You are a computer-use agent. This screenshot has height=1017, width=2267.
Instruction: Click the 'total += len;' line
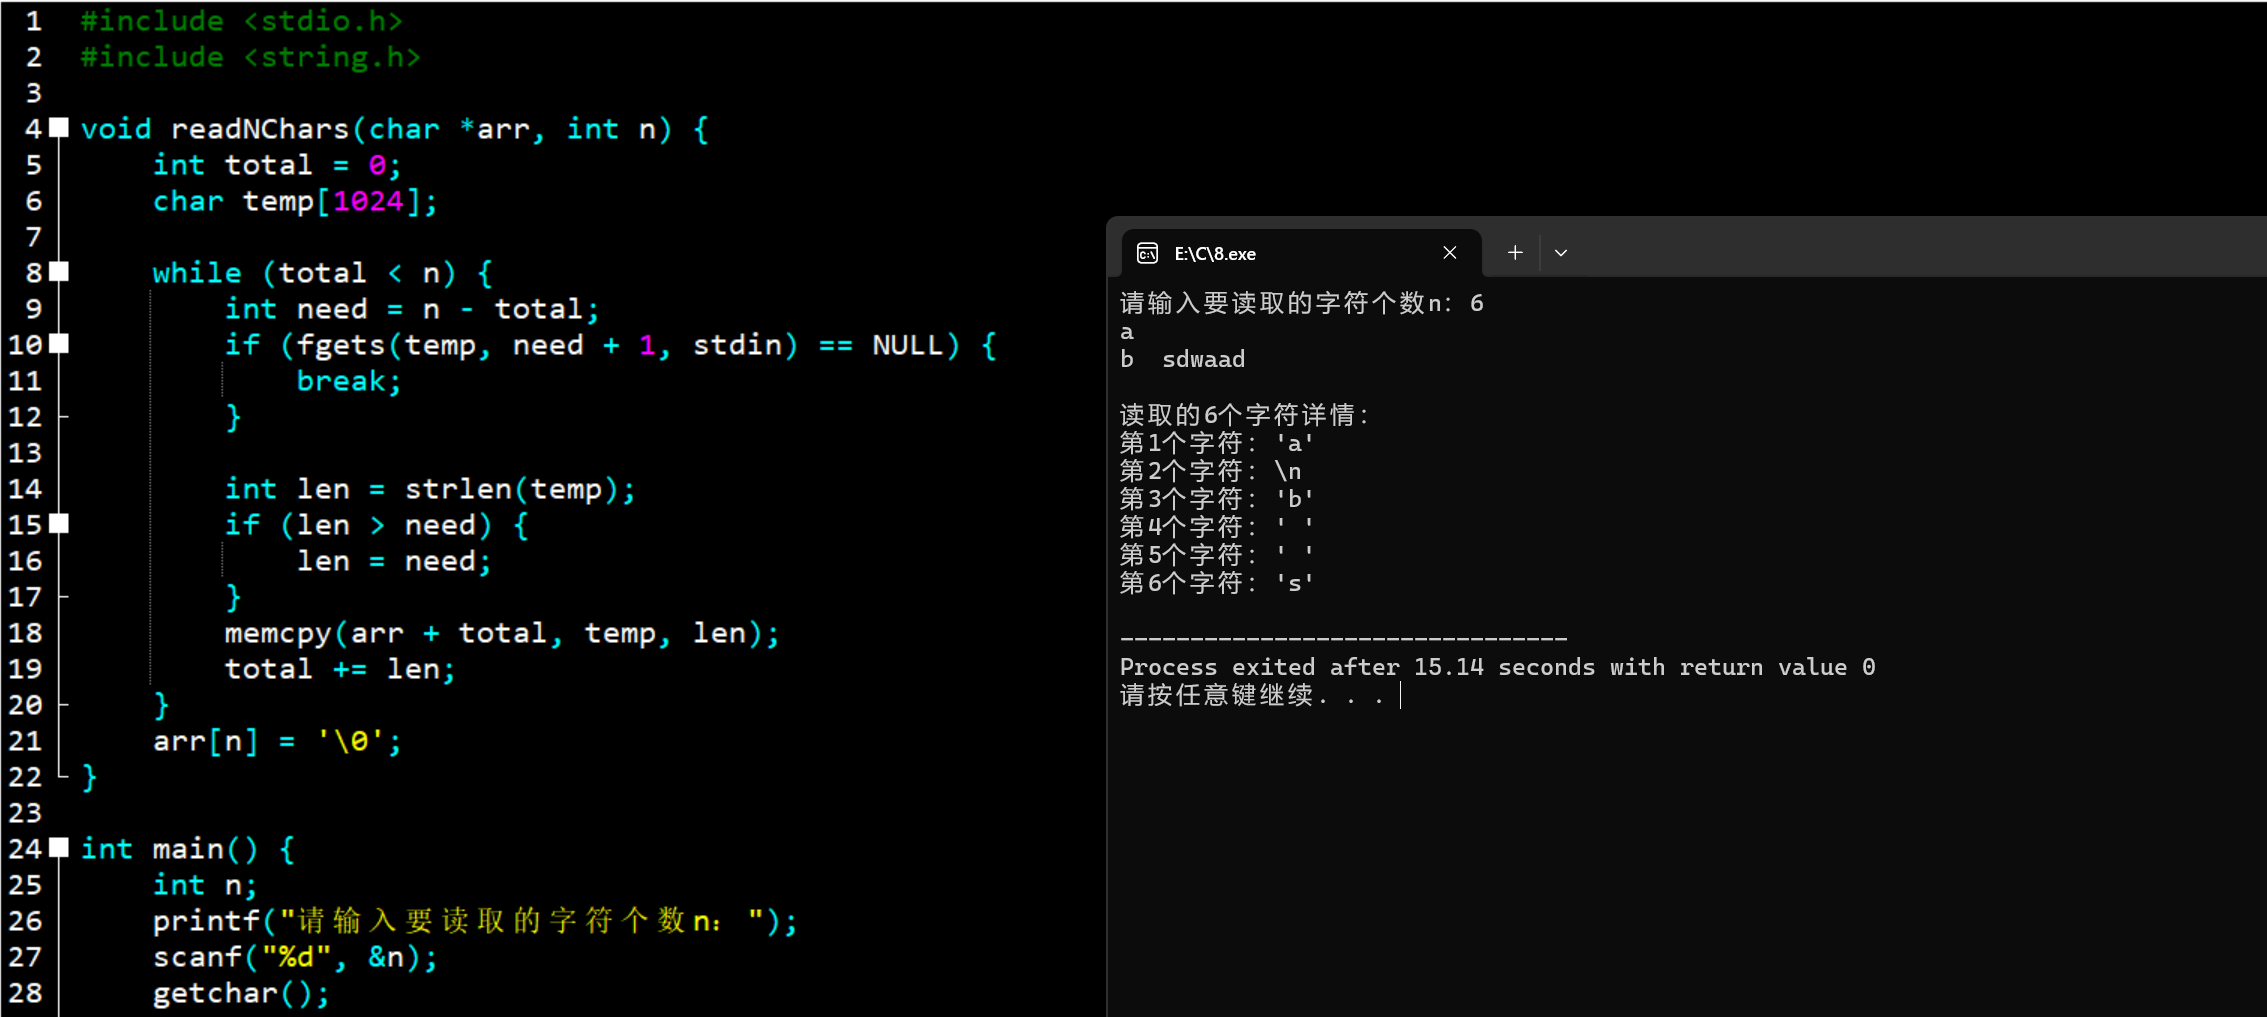340,669
